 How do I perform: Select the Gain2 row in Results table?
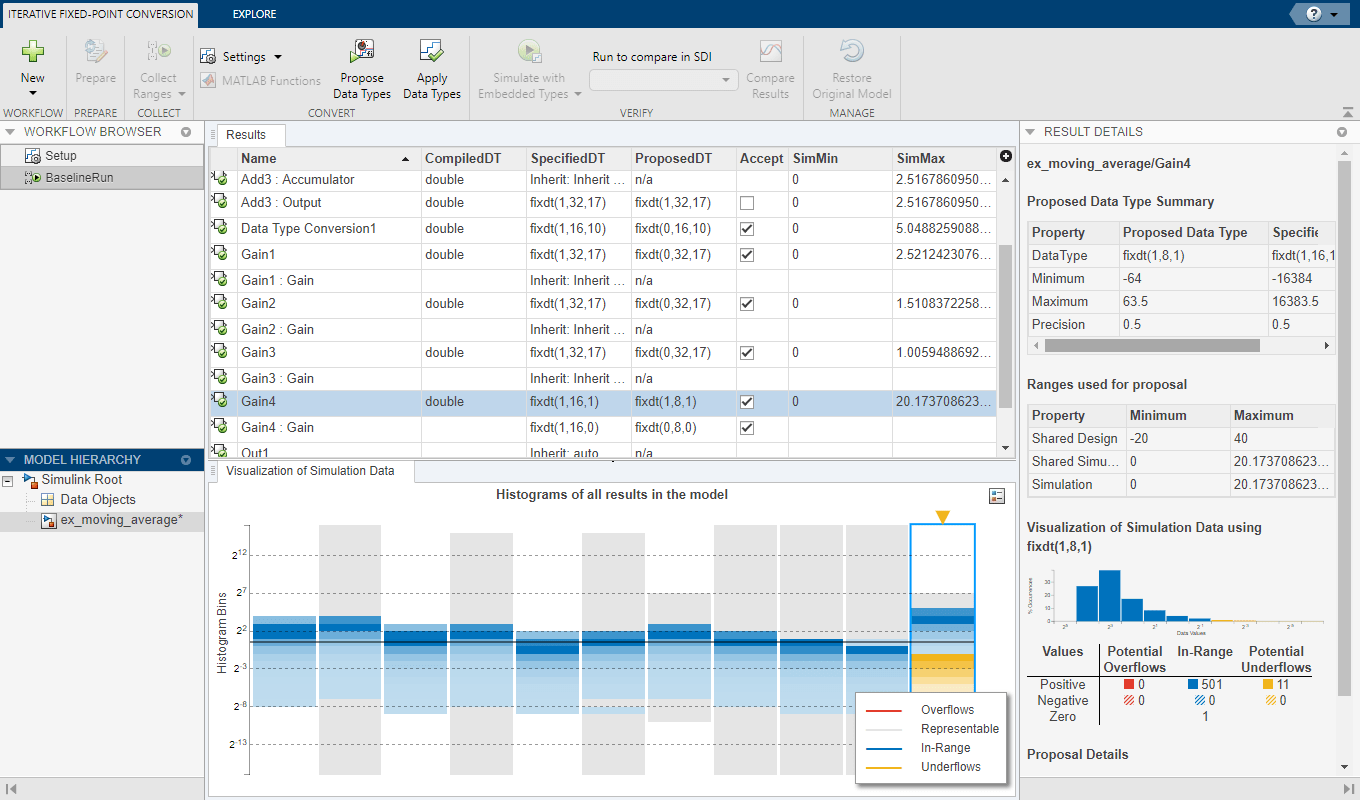[258, 304]
